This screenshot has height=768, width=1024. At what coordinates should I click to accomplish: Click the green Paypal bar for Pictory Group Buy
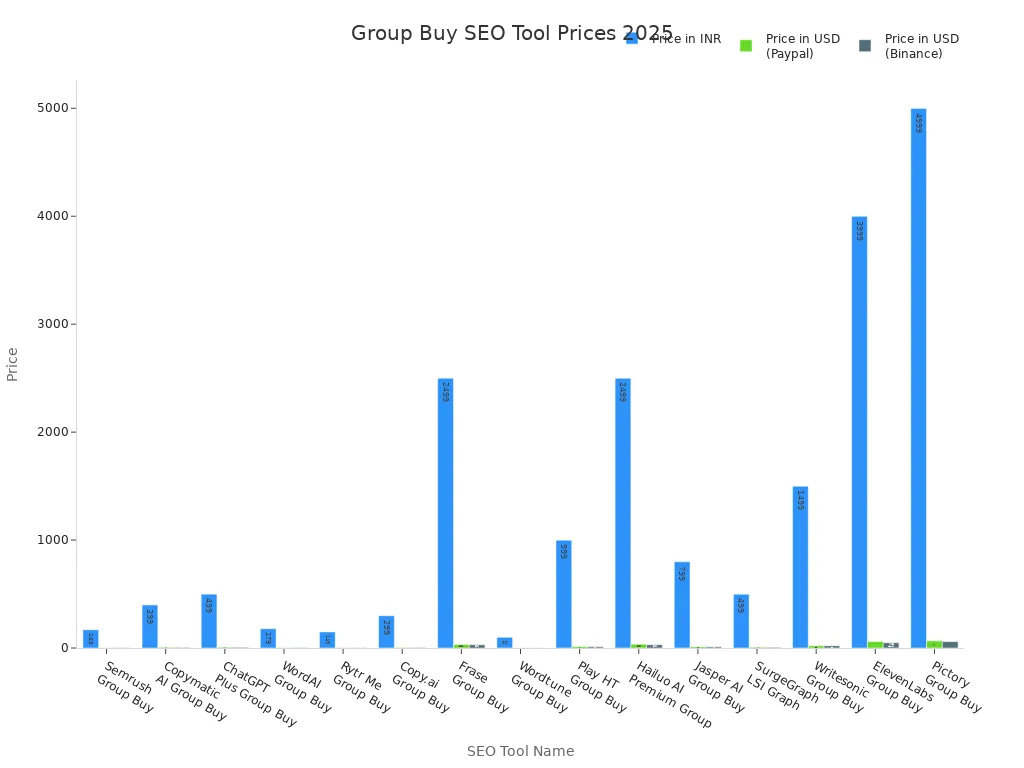click(x=935, y=645)
